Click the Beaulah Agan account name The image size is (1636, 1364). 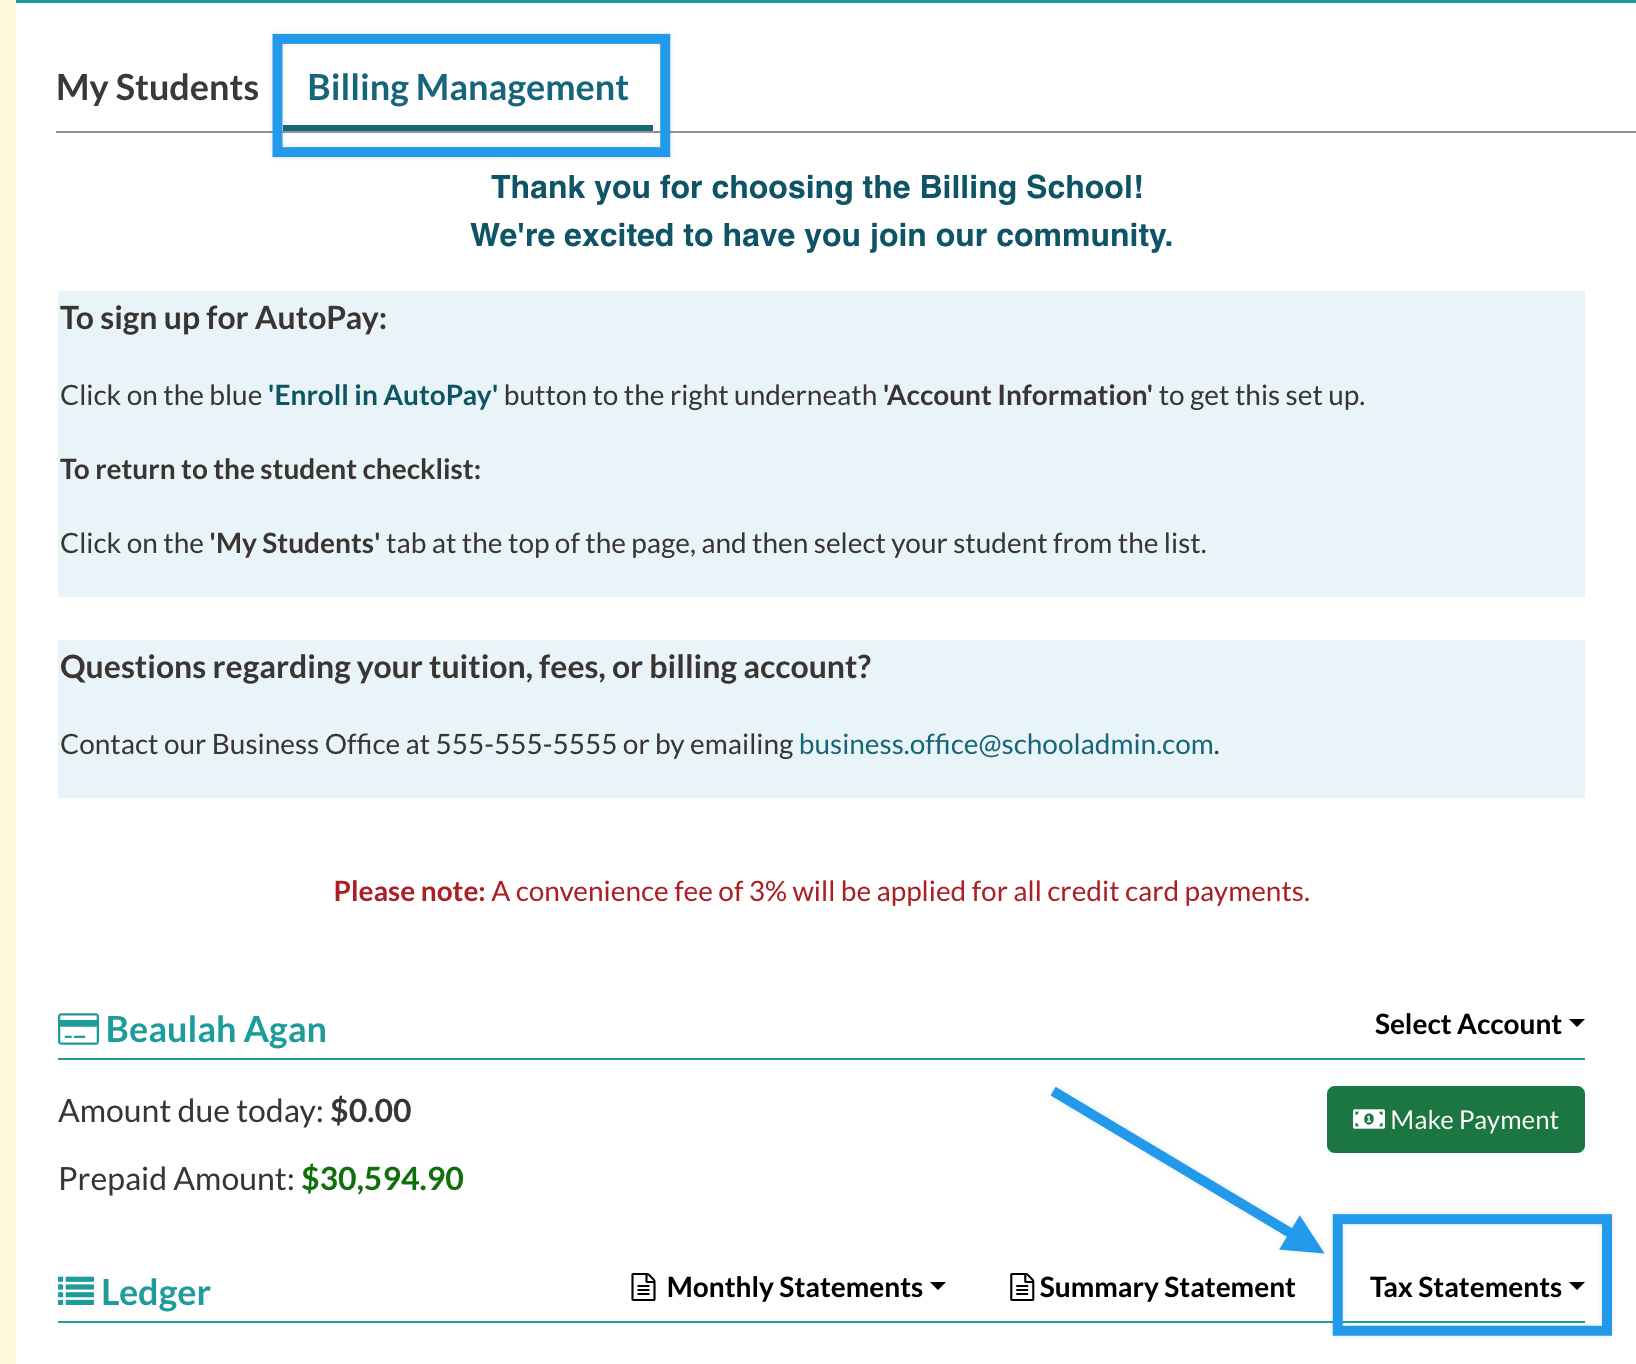[216, 1029]
